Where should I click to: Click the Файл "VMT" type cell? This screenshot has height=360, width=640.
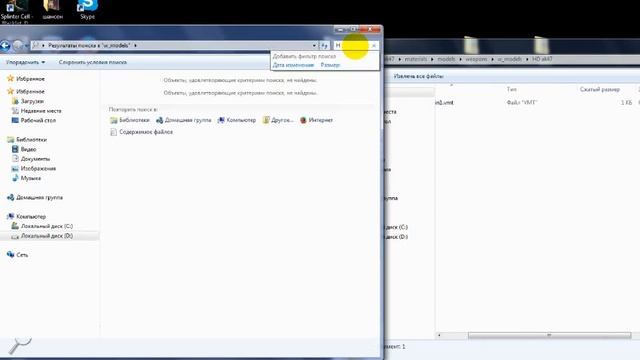[522, 102]
